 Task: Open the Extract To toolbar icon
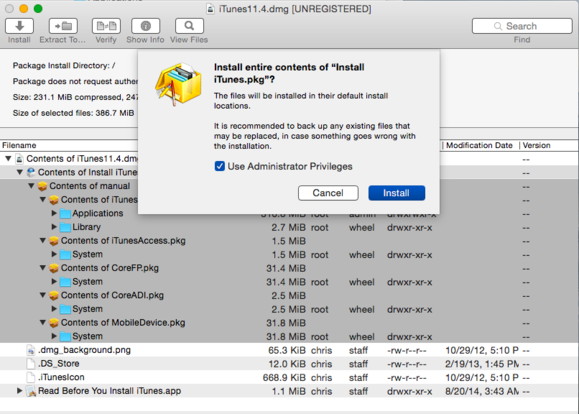(x=63, y=26)
